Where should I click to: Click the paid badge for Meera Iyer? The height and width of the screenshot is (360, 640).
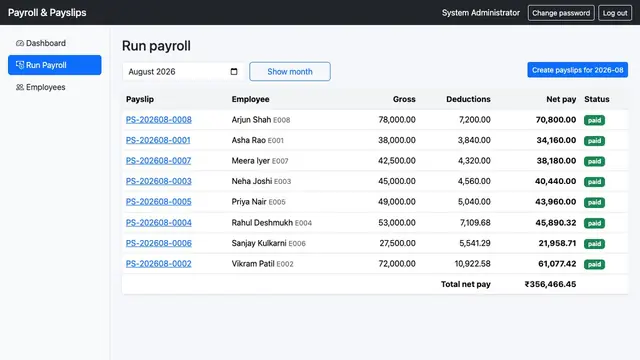point(594,161)
